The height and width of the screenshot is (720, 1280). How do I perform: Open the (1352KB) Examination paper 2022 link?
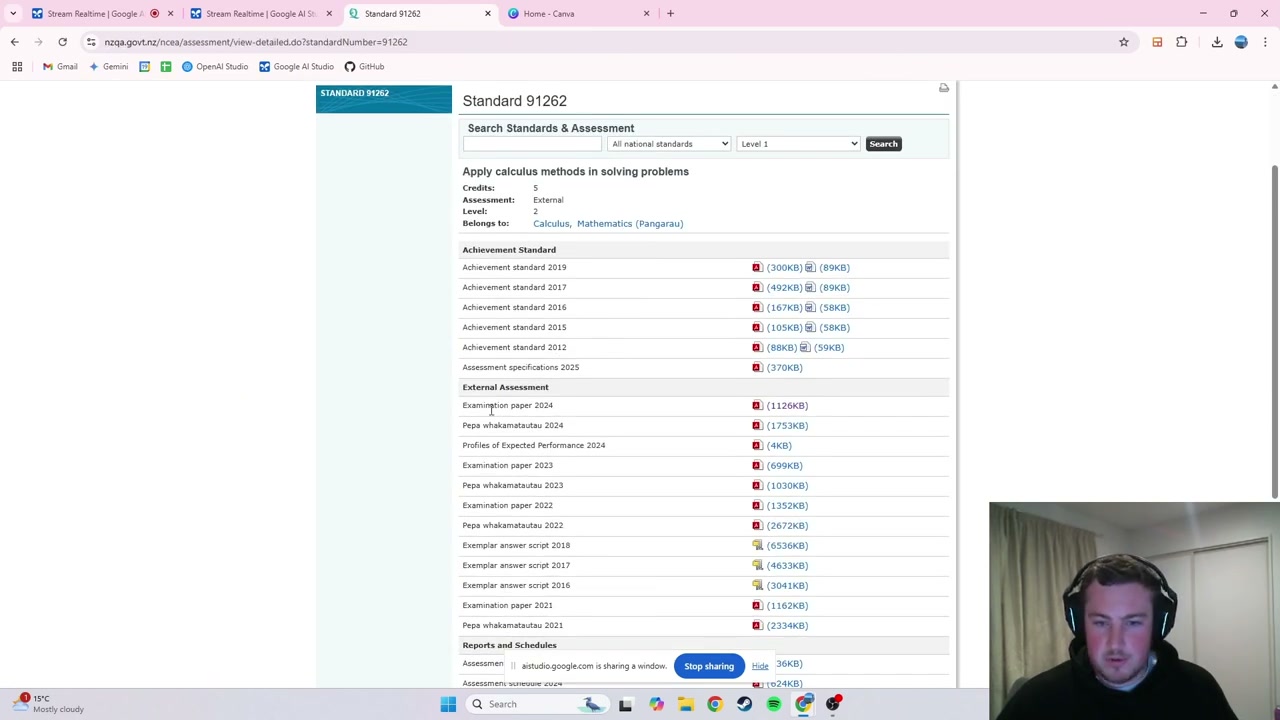(787, 505)
